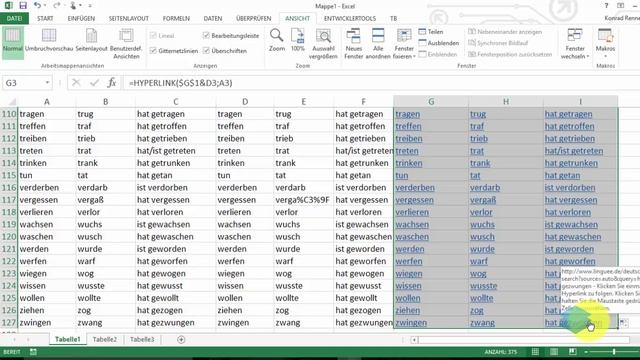Image resolution: width=640 pixels, height=360 pixels.
Task: Click the Zoom magnifier icon
Action: click(277, 40)
